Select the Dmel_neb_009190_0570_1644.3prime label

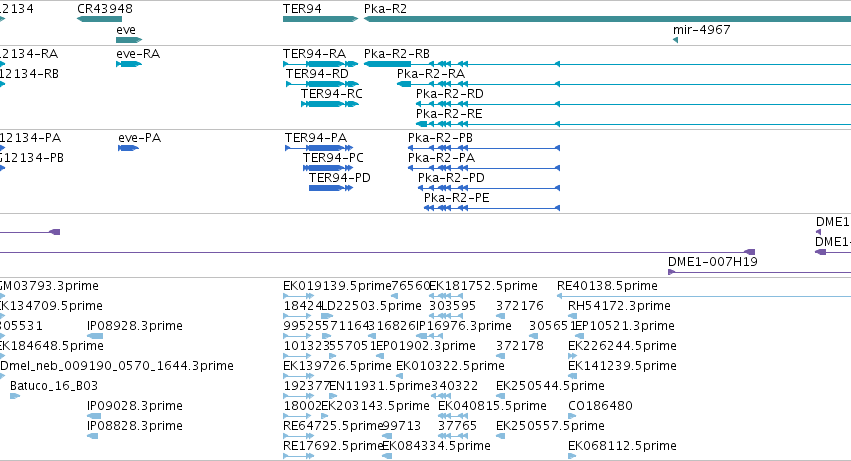tap(117, 366)
